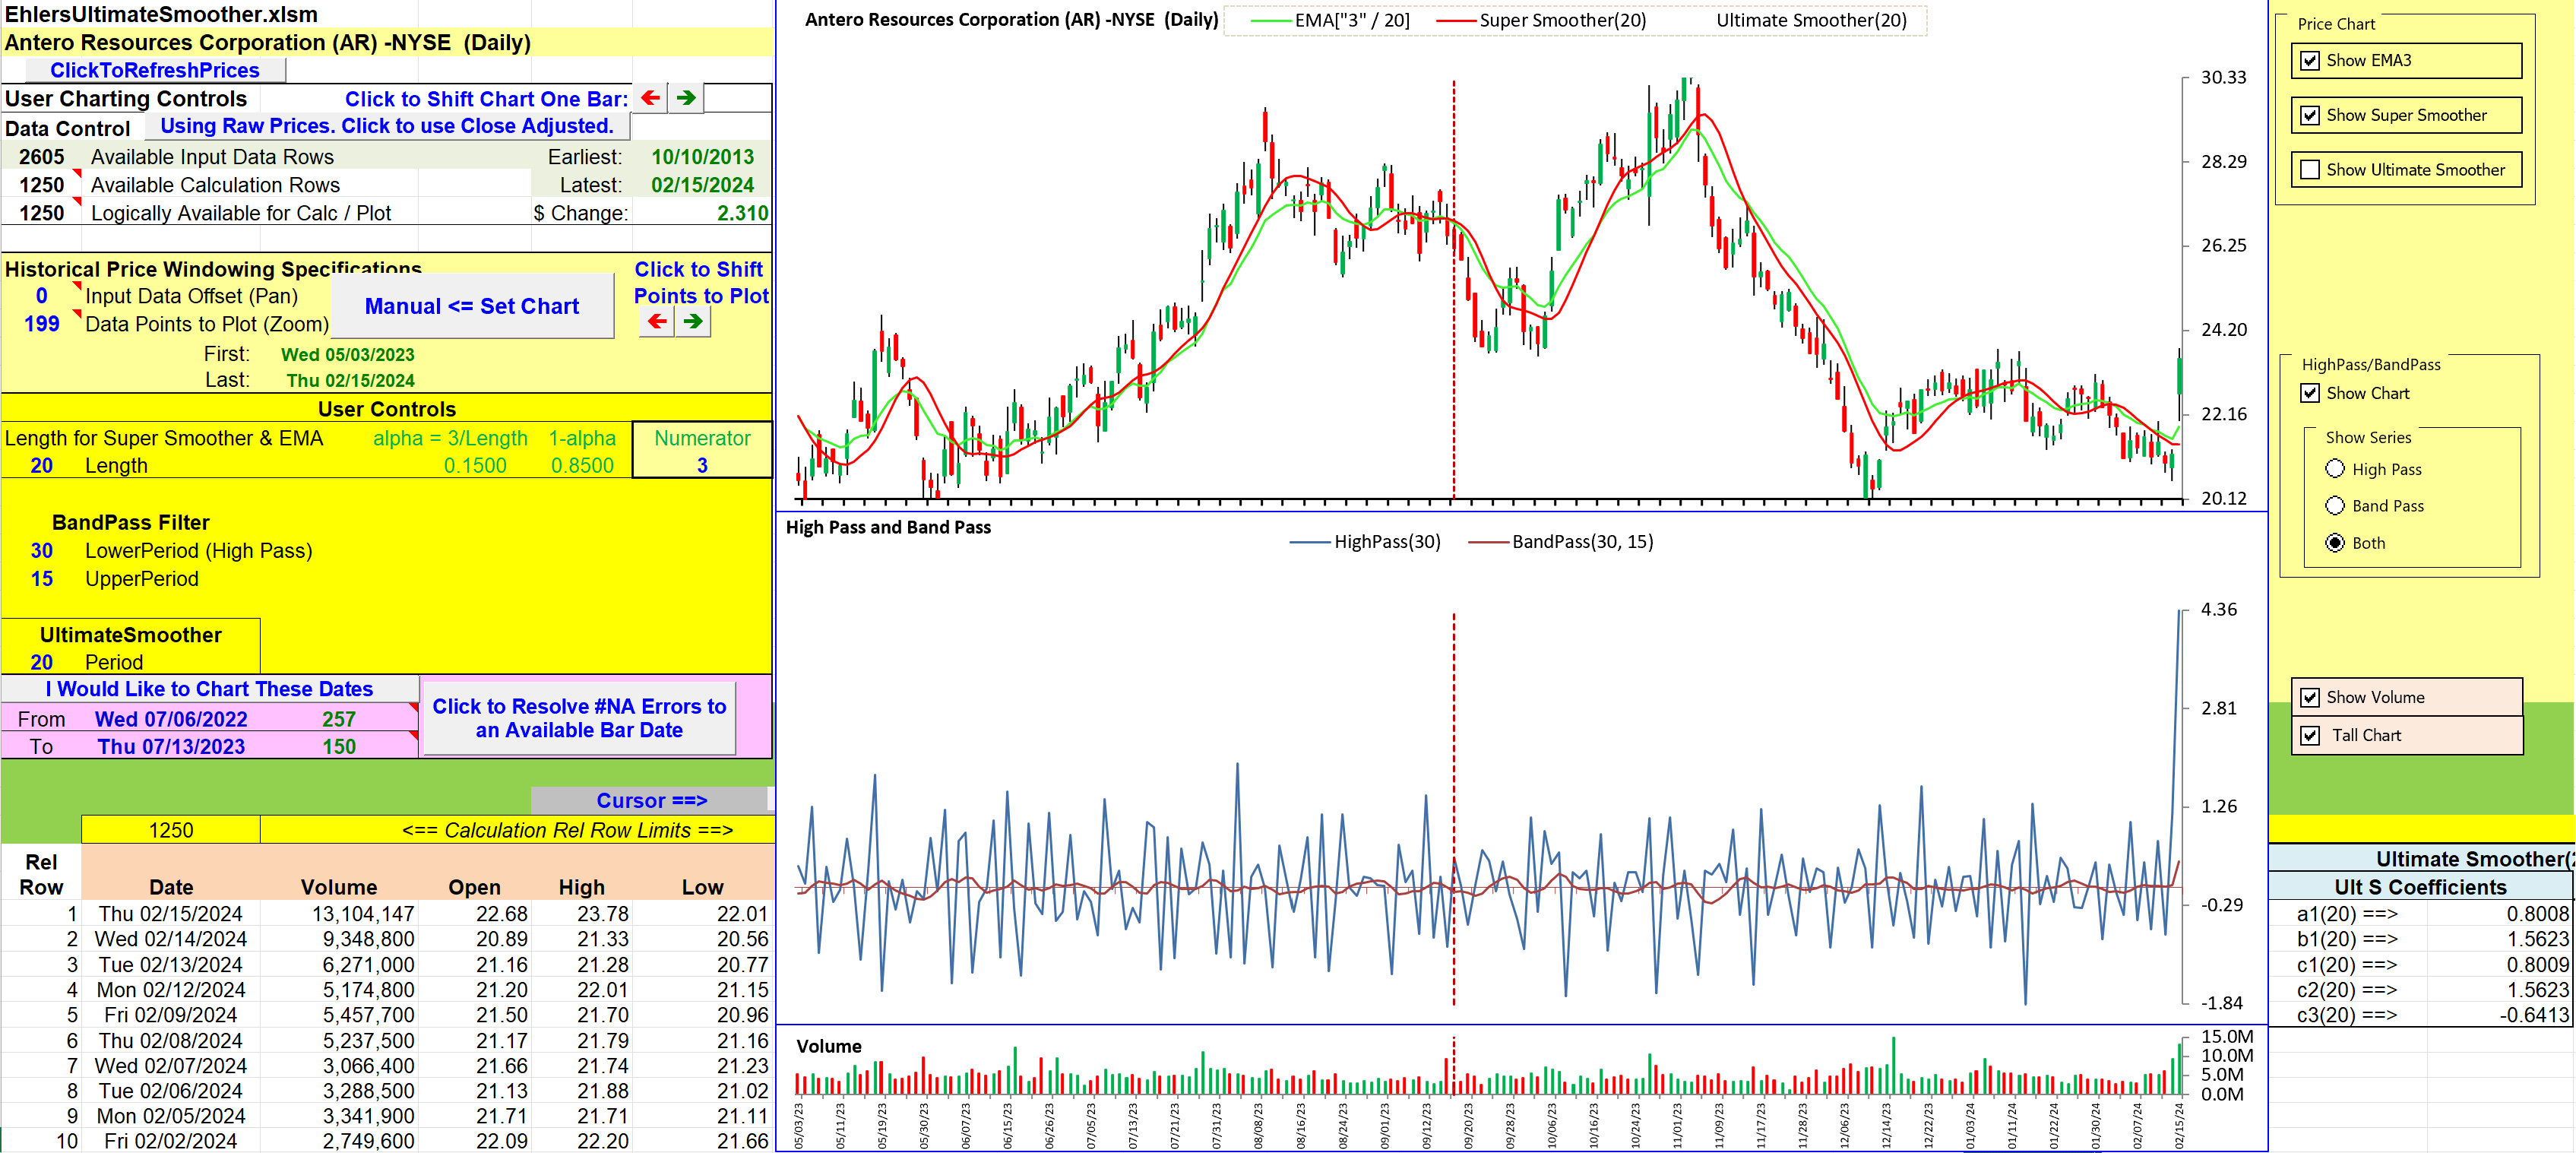
Task: Select To row number 150 cell
Action: pyautogui.click(x=339, y=747)
